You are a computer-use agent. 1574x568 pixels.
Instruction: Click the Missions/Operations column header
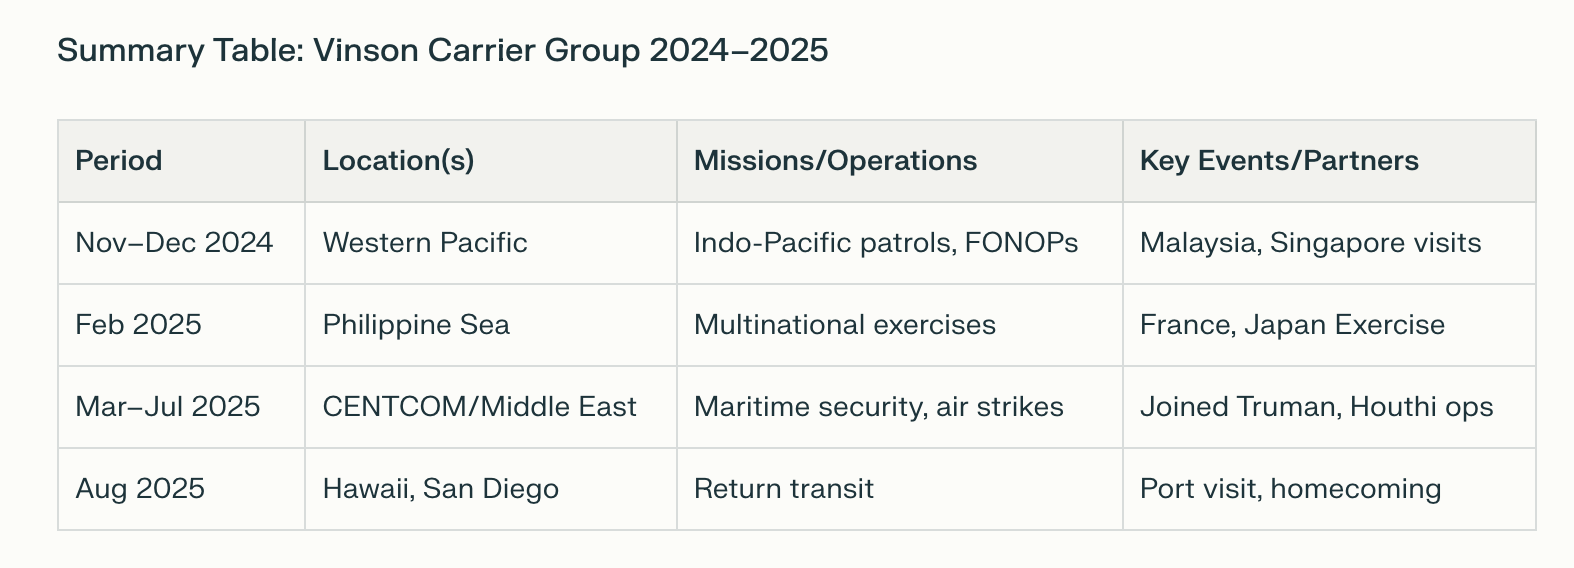(x=900, y=161)
